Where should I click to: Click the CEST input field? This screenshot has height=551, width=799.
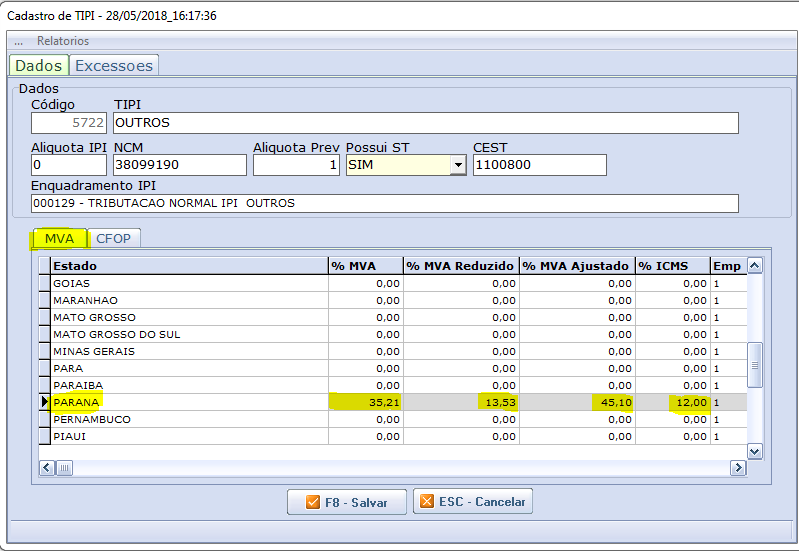[539, 165]
